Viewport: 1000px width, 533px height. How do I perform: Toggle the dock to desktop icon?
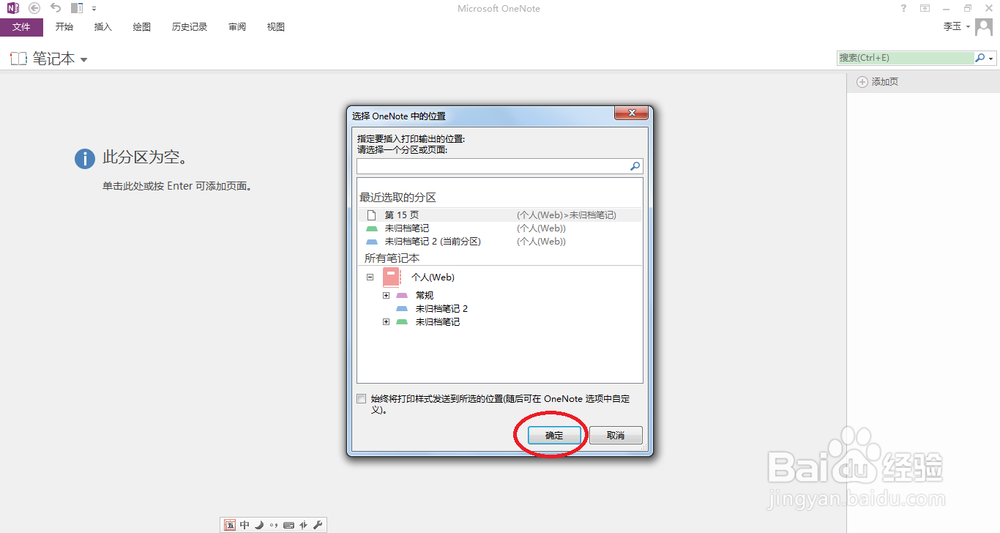77,8
